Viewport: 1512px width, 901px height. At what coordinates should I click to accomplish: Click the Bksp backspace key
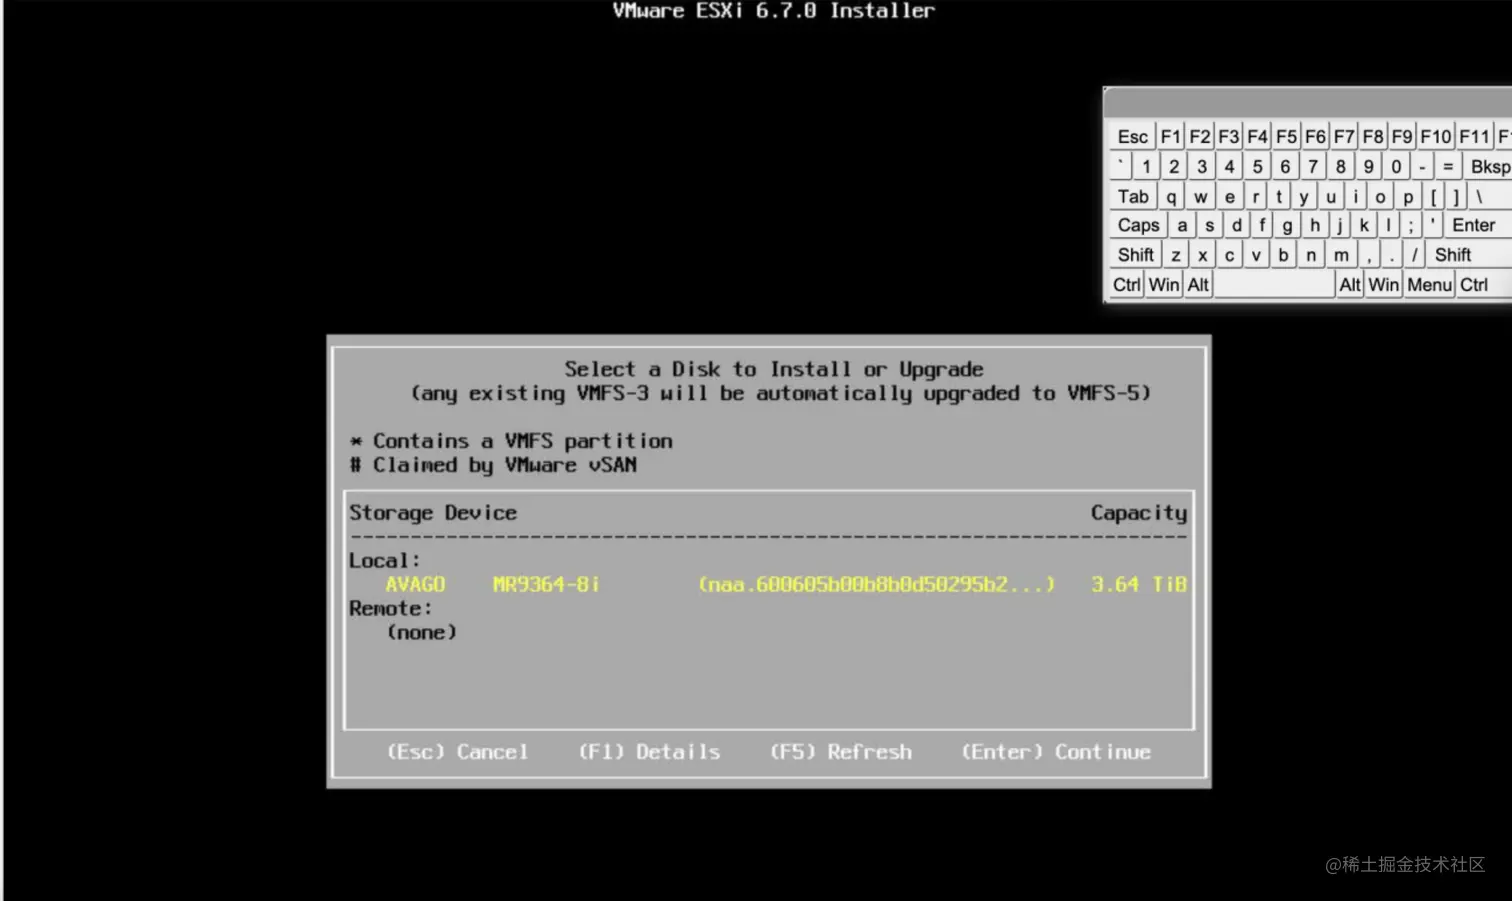tap(1488, 166)
